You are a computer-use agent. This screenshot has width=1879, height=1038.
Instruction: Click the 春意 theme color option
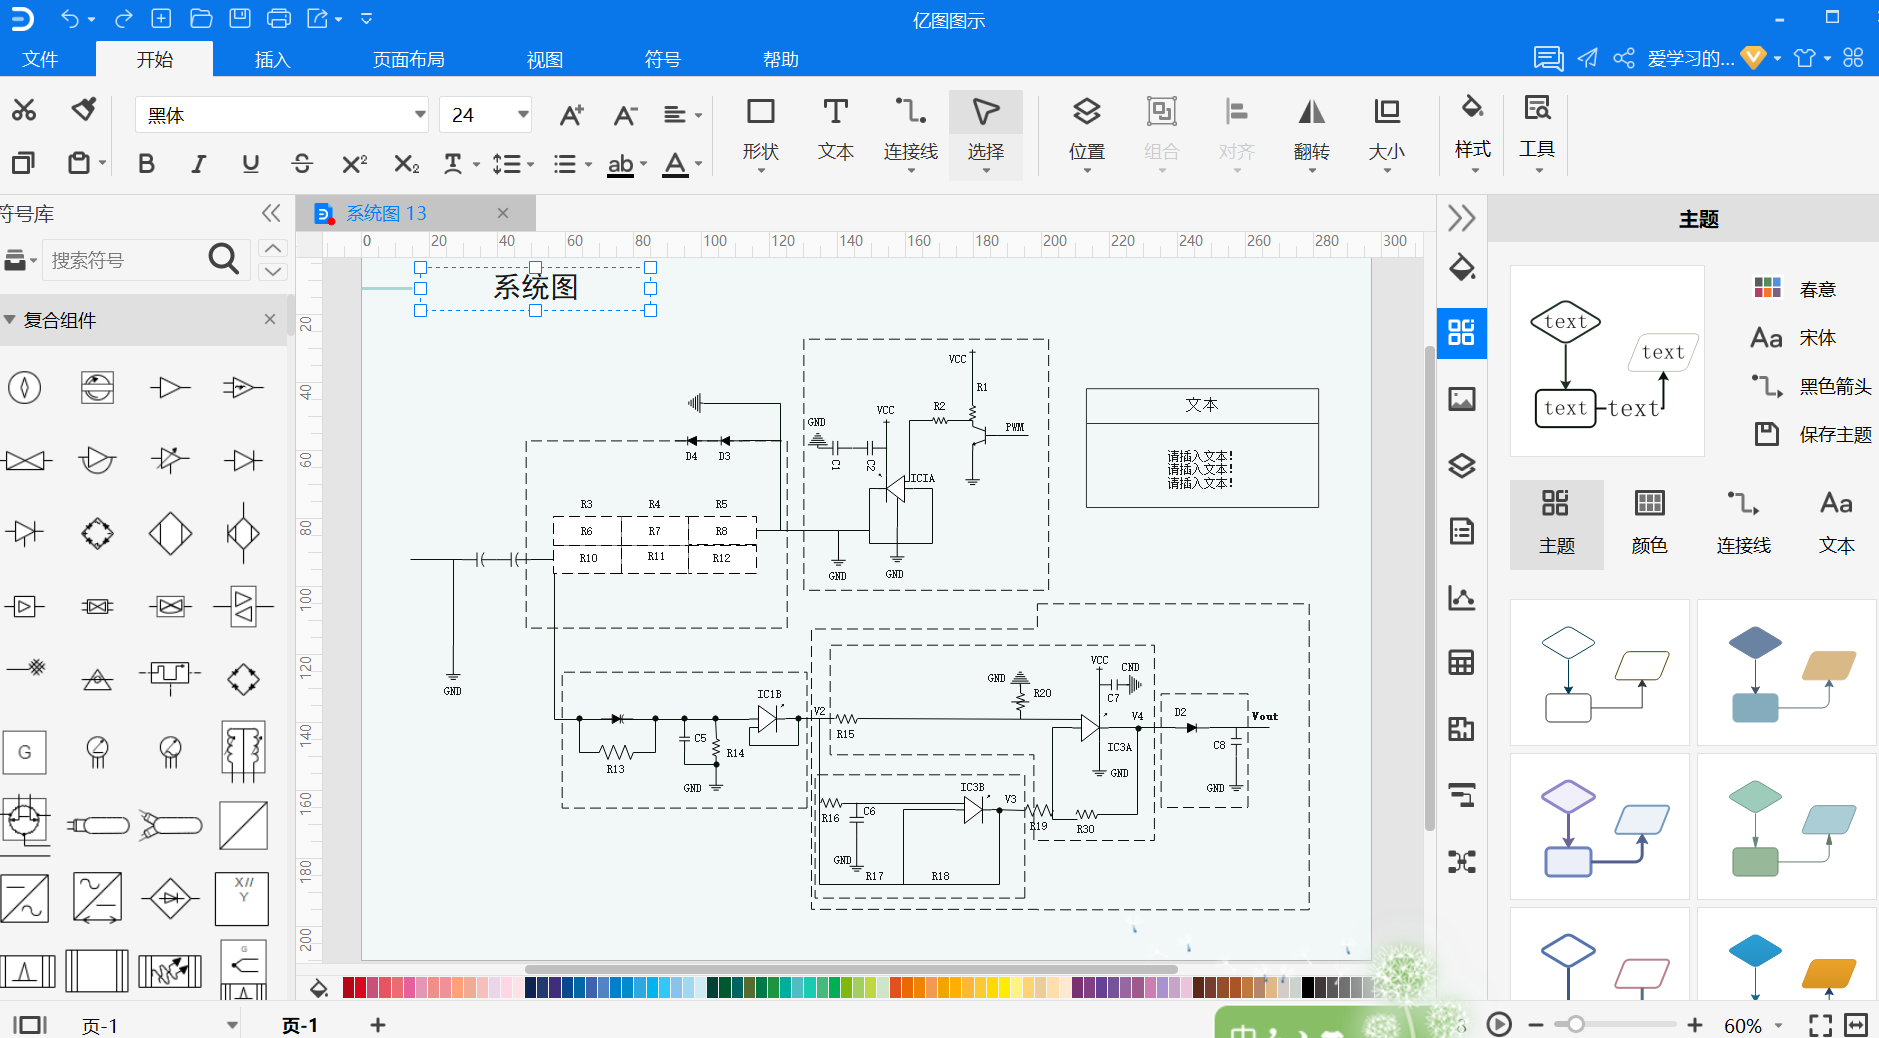pos(1795,289)
